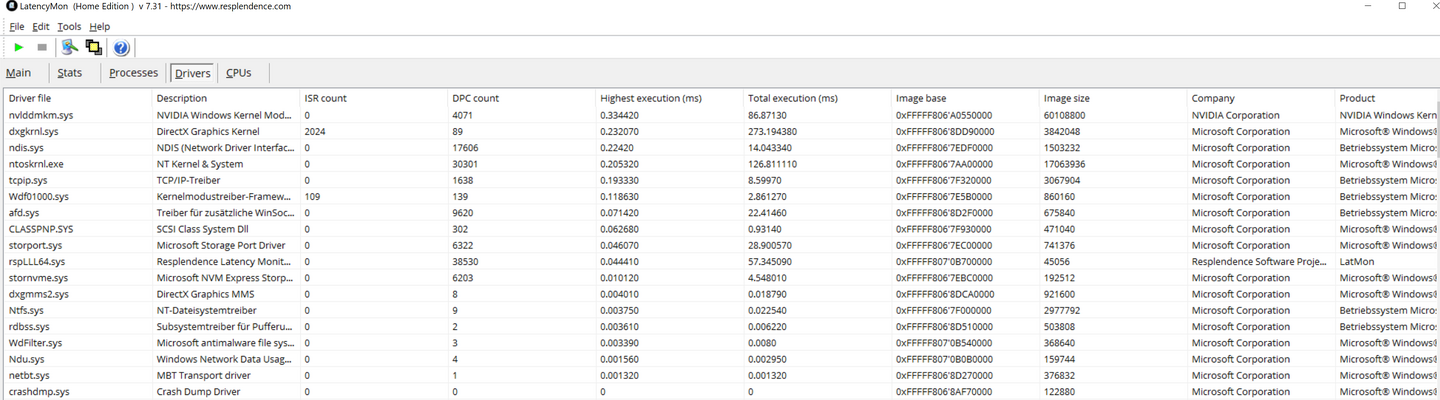
Task: Sort by the Image base column header
Action: tap(966, 98)
